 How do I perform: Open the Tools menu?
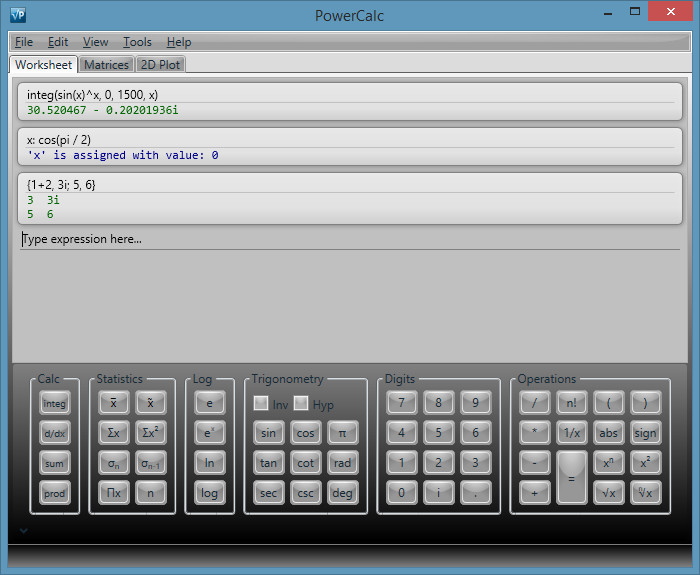click(x=138, y=42)
